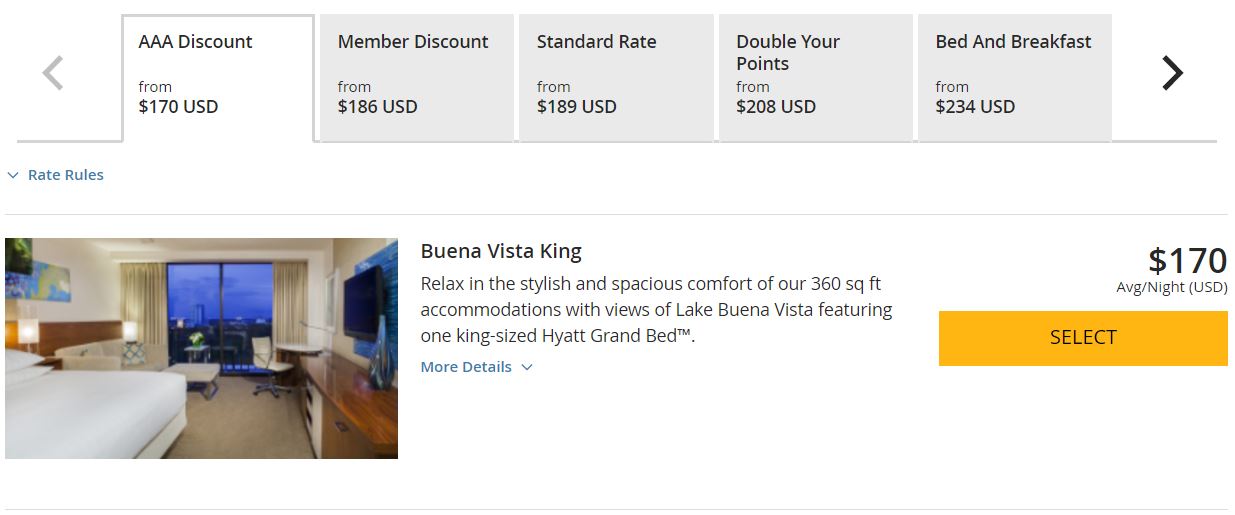Viewport: 1235px width, 515px height.
Task: Open the Rate Rules link
Action: (65, 175)
